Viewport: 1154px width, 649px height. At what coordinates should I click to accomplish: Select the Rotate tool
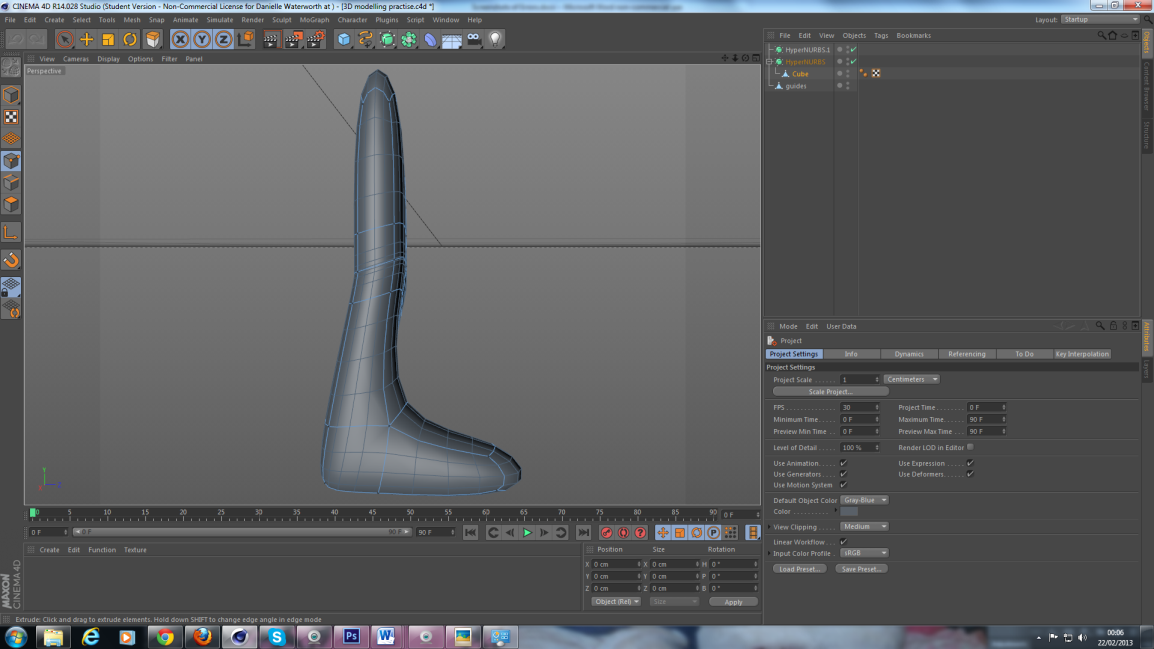130,38
